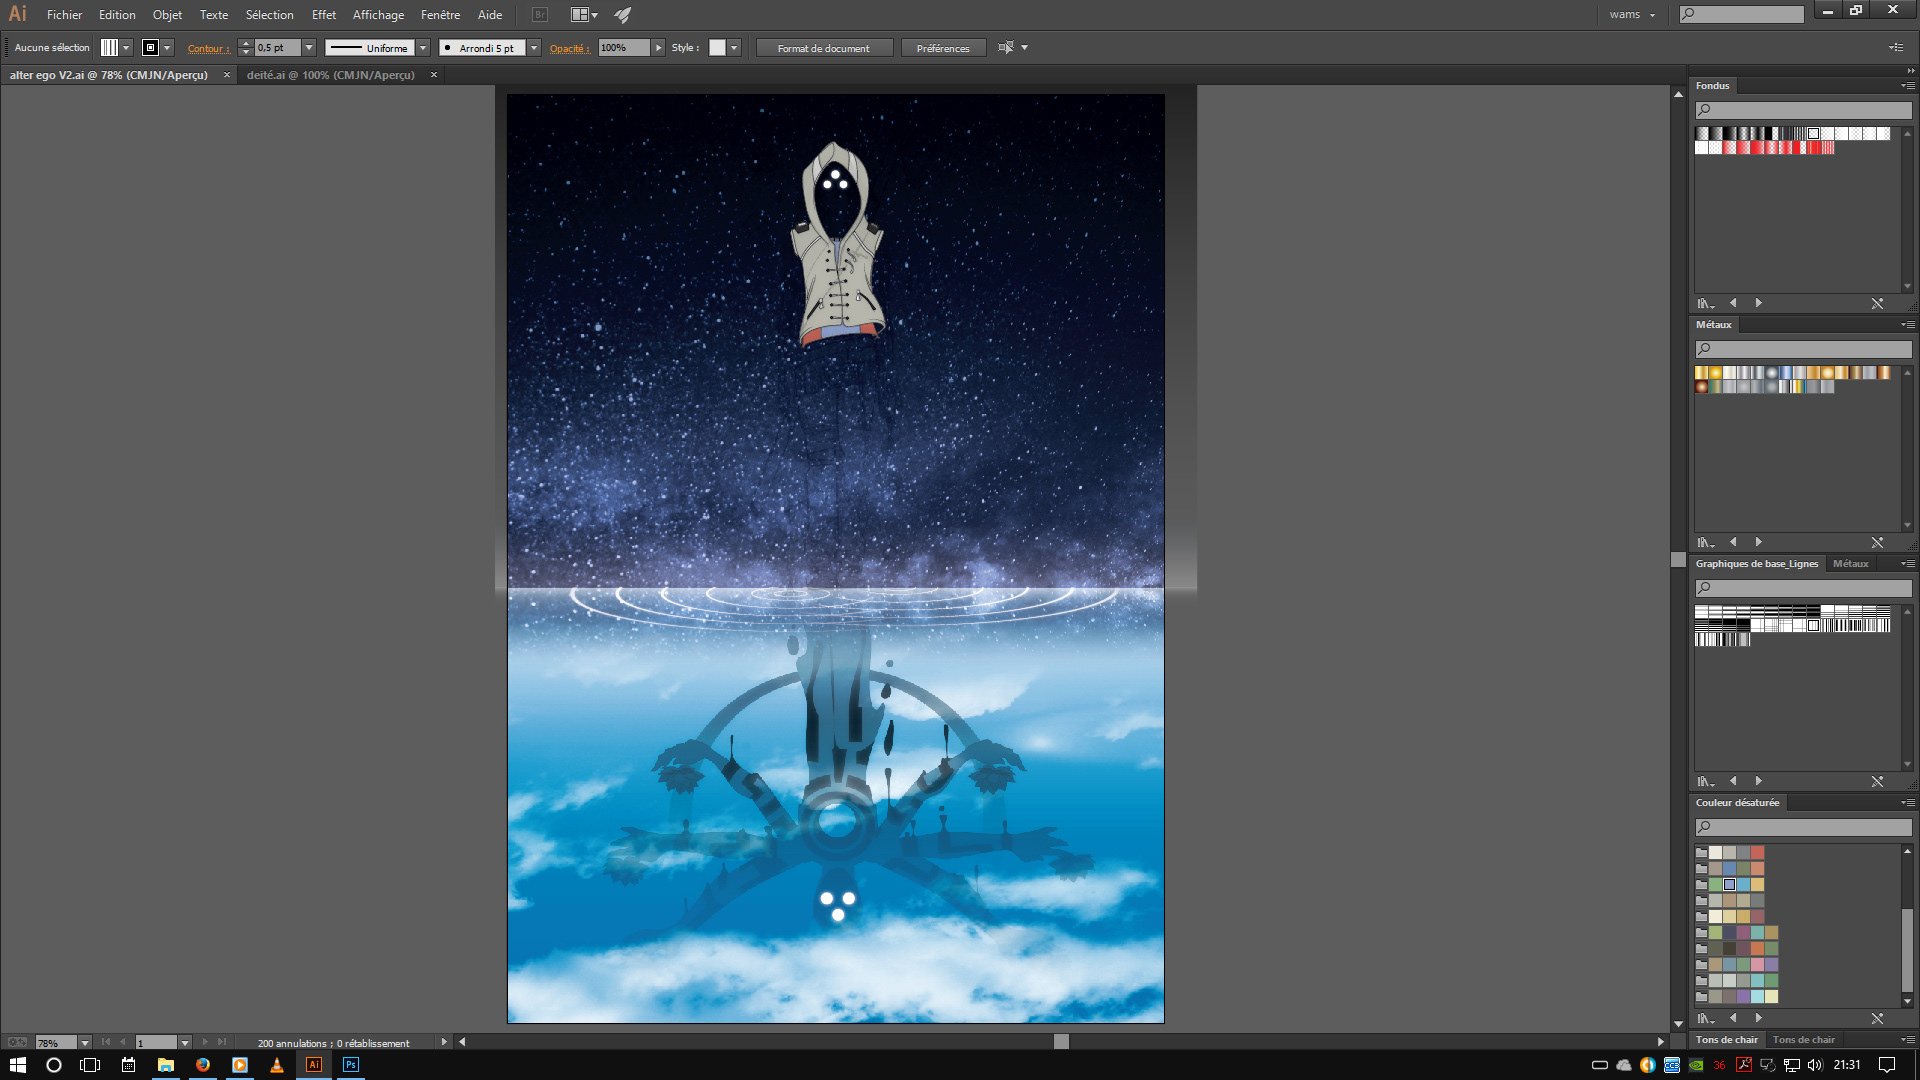The height and width of the screenshot is (1080, 1920).
Task: Click the Préférences button
Action: click(942, 48)
